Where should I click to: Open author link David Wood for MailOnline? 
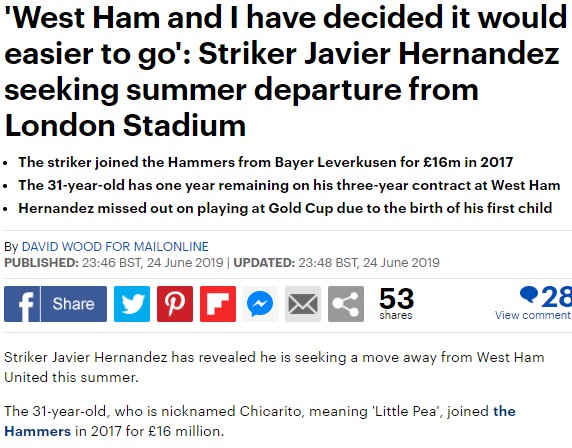pyautogui.click(x=115, y=247)
